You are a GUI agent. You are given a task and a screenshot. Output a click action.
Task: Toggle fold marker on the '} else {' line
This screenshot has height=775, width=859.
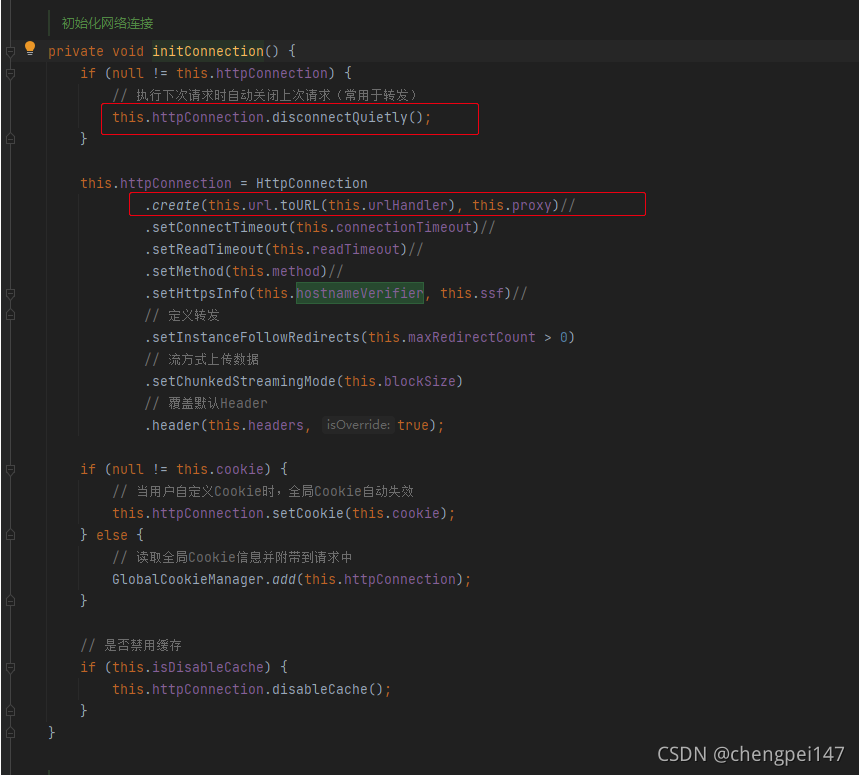pos(10,535)
